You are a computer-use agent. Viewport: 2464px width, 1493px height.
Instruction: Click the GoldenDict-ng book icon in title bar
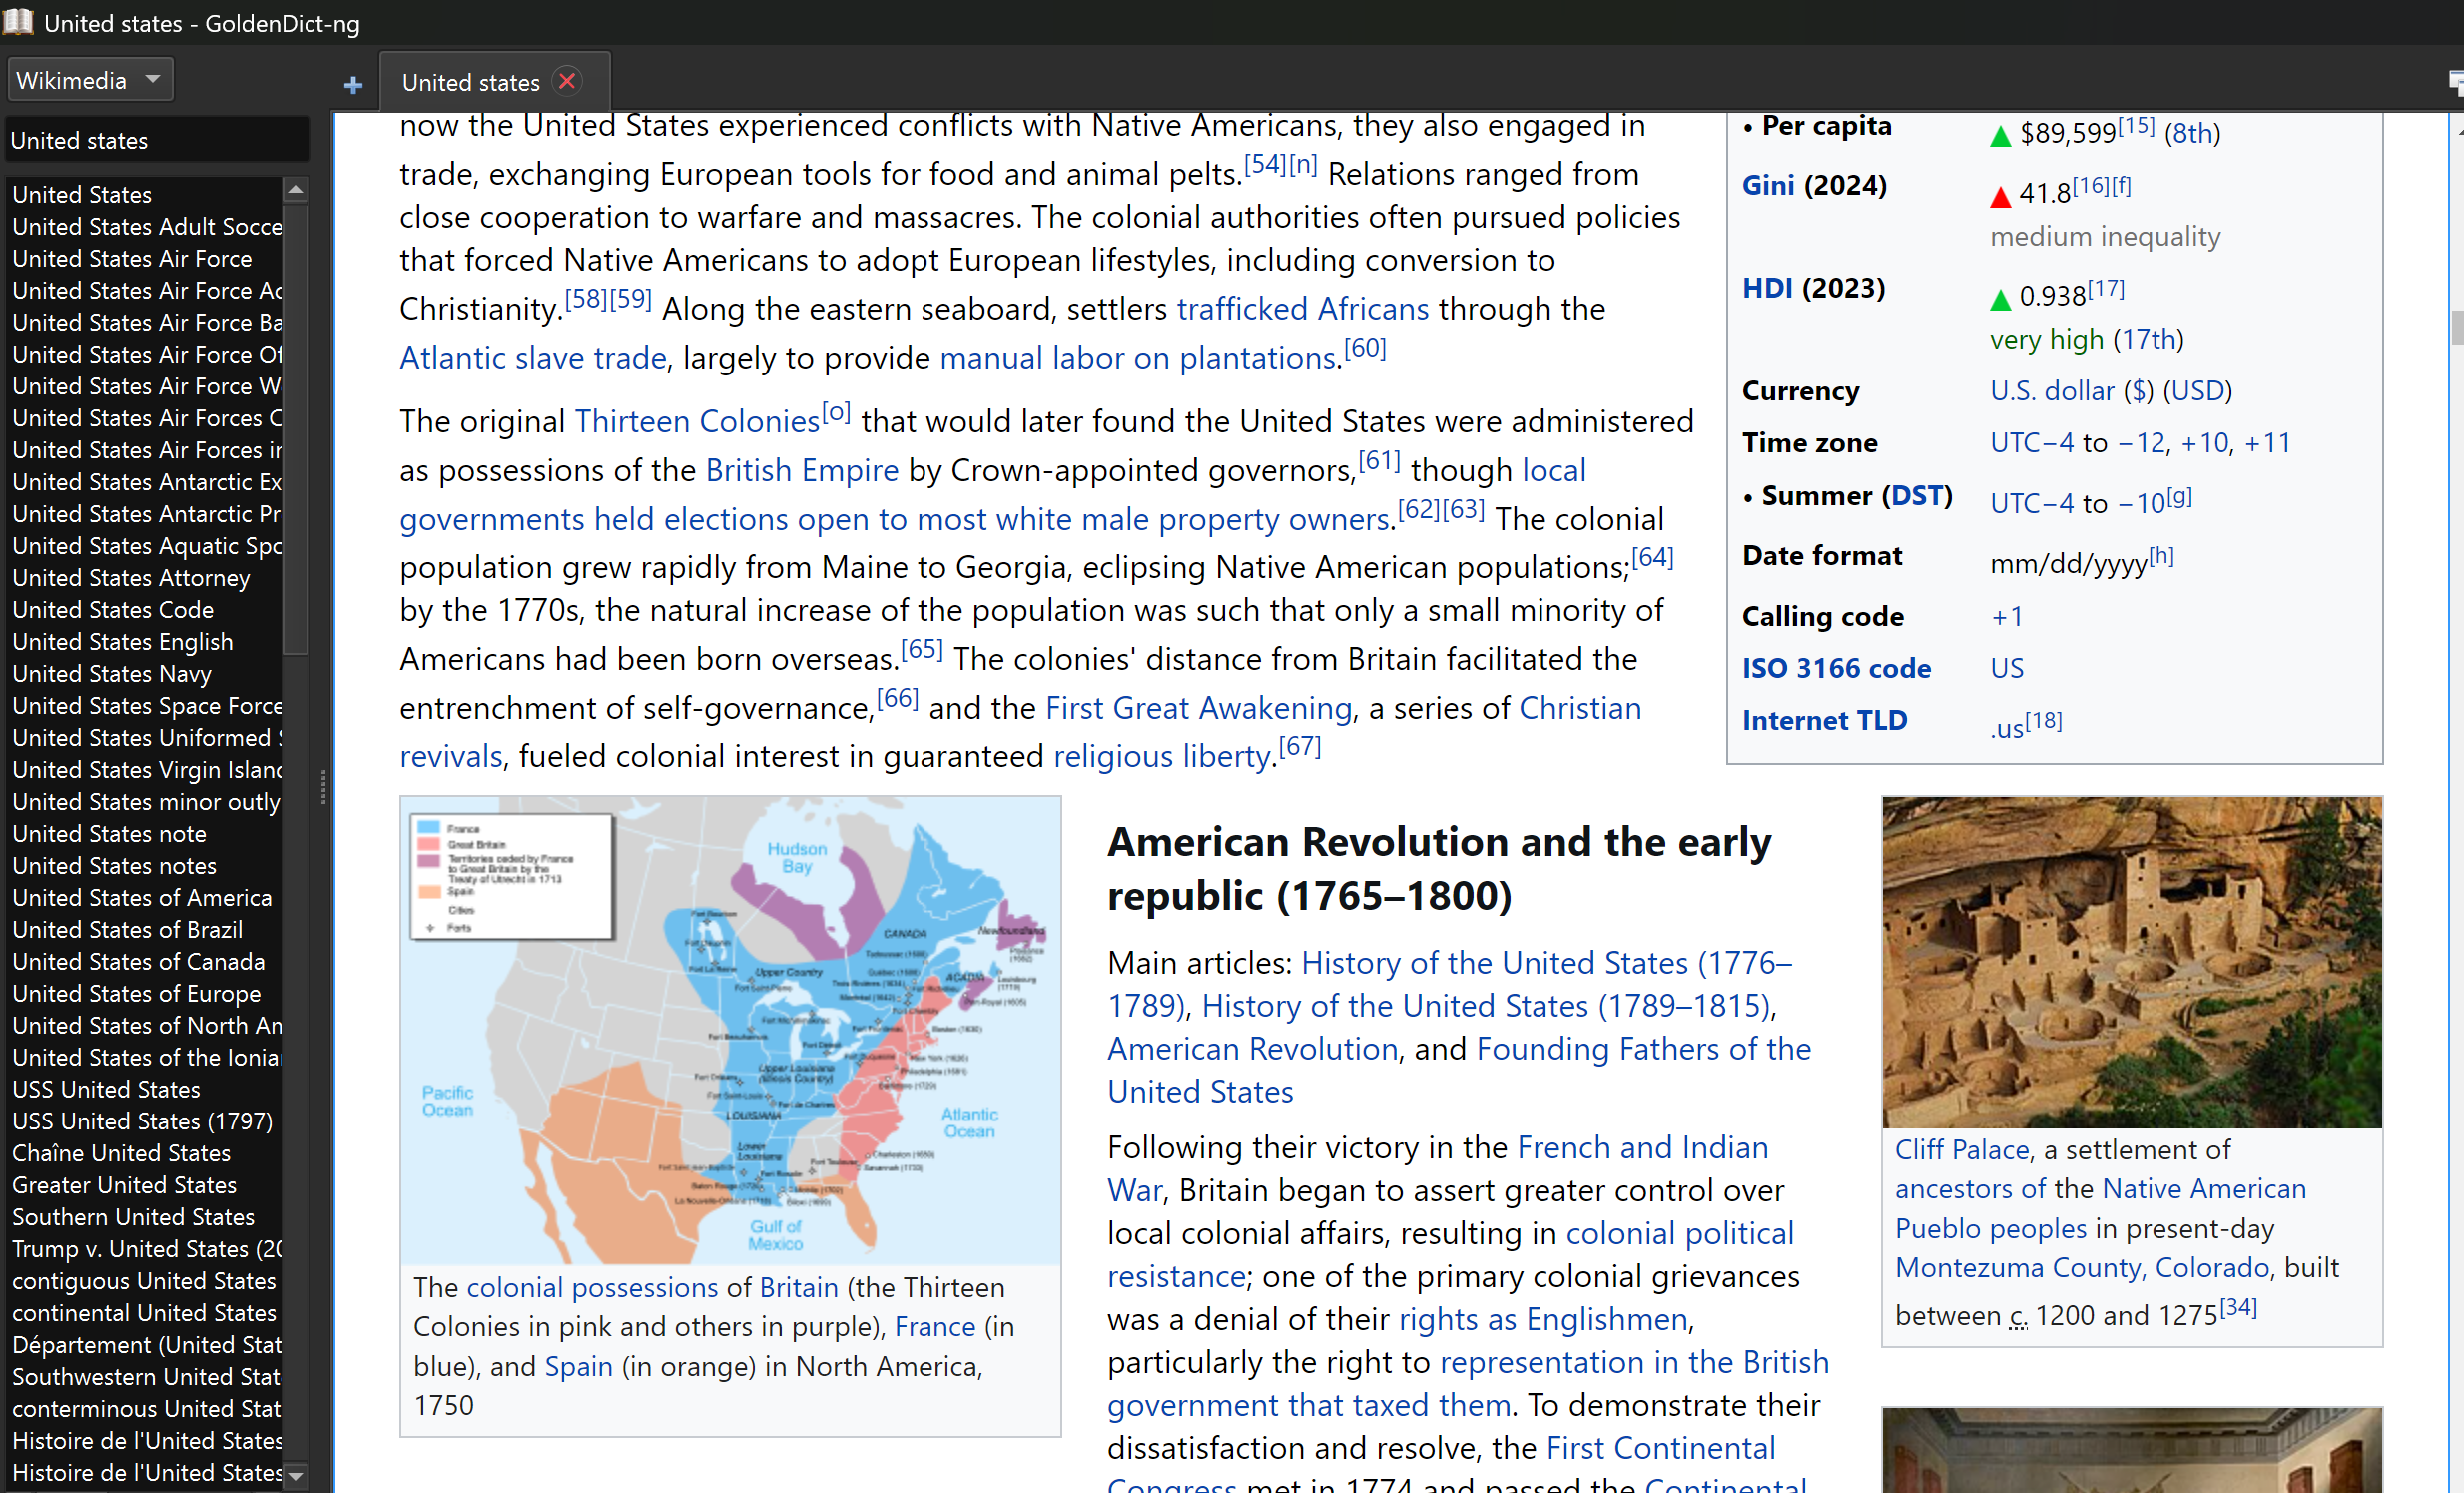(x=18, y=21)
